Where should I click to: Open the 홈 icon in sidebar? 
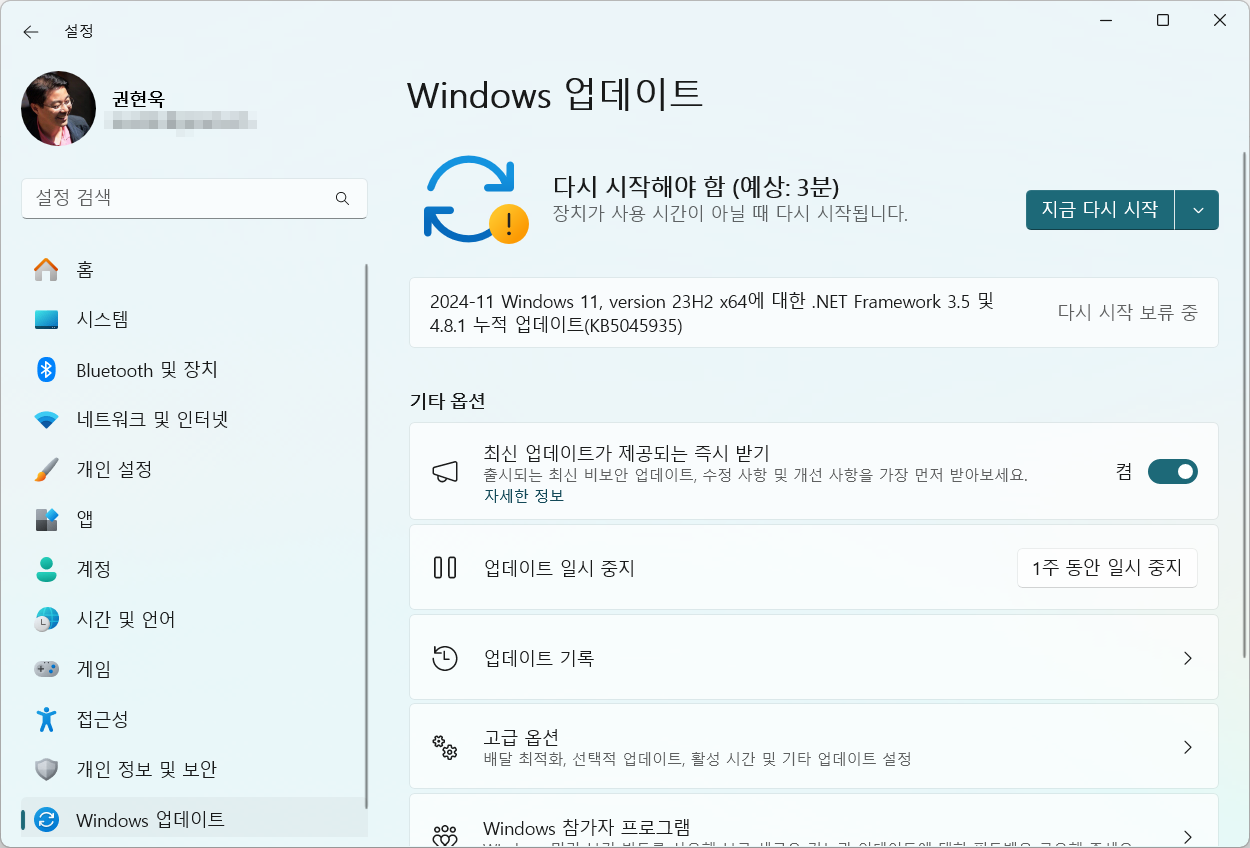46,270
